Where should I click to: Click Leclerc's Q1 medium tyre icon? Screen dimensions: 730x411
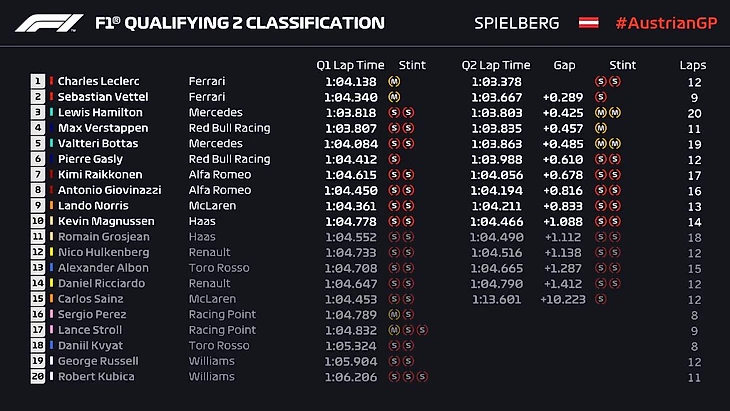tap(394, 81)
